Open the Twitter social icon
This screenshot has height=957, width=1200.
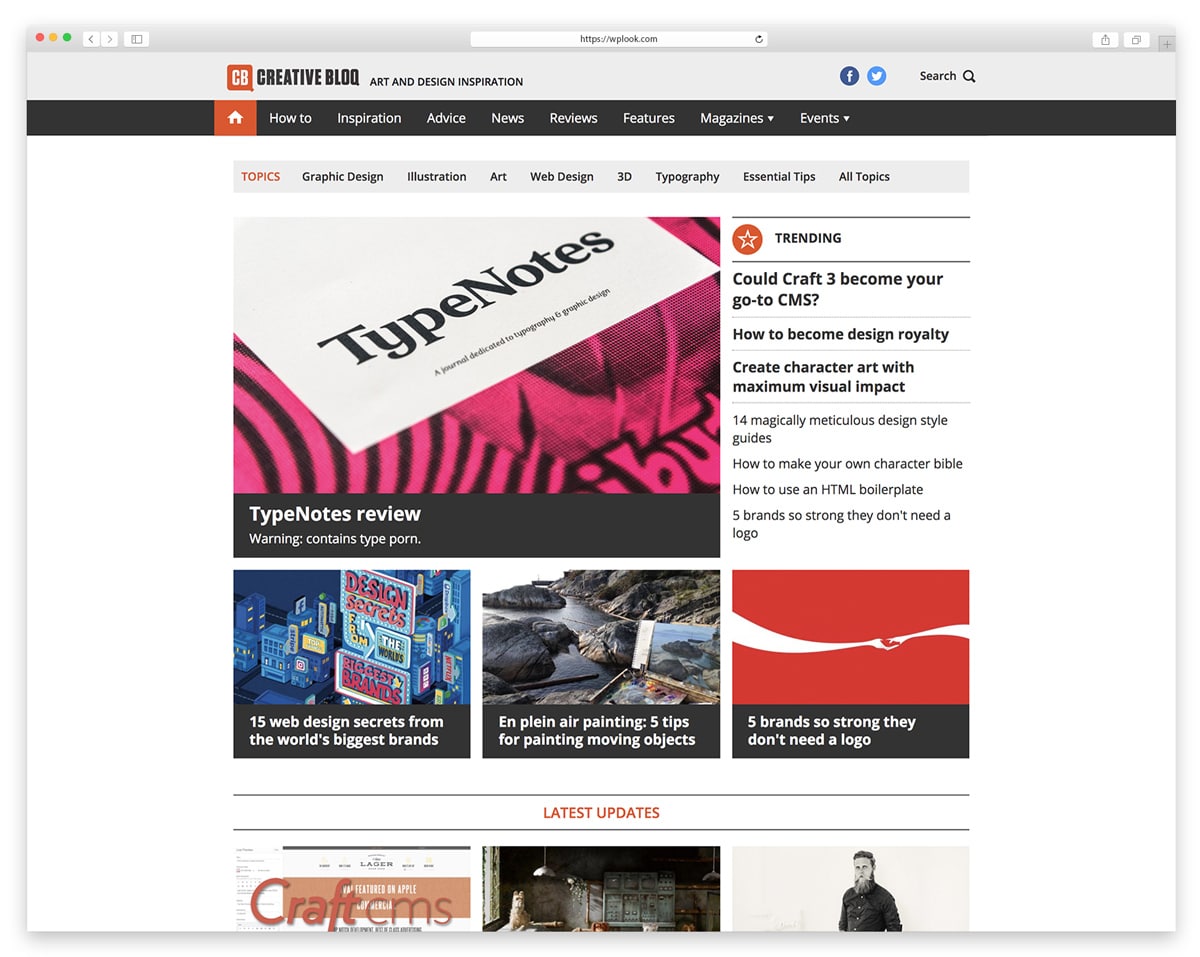[877, 76]
